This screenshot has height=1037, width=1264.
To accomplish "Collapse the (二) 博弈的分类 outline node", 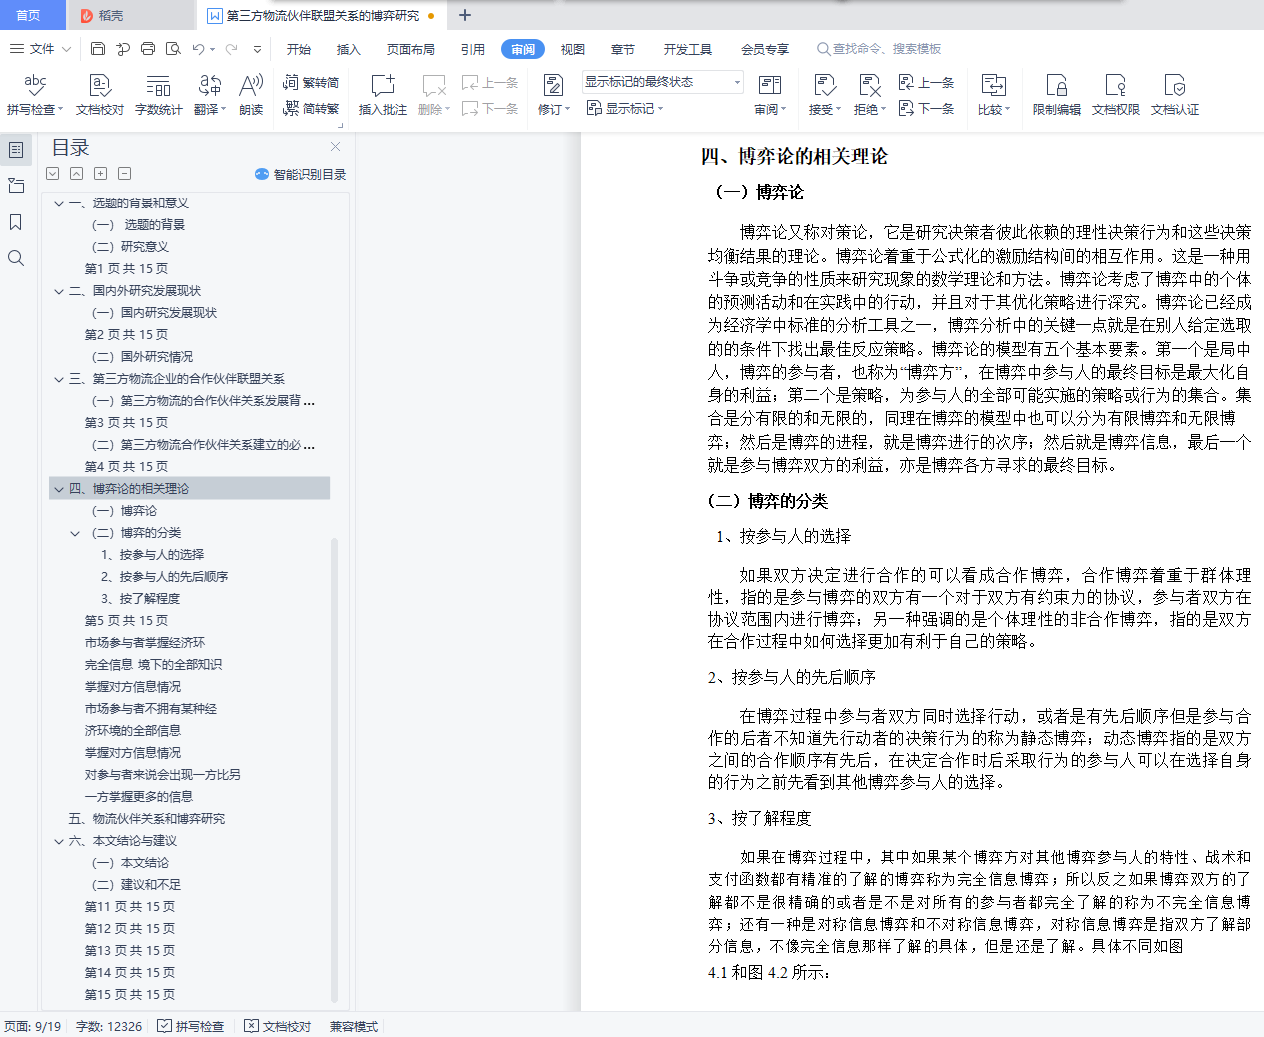I will [75, 533].
